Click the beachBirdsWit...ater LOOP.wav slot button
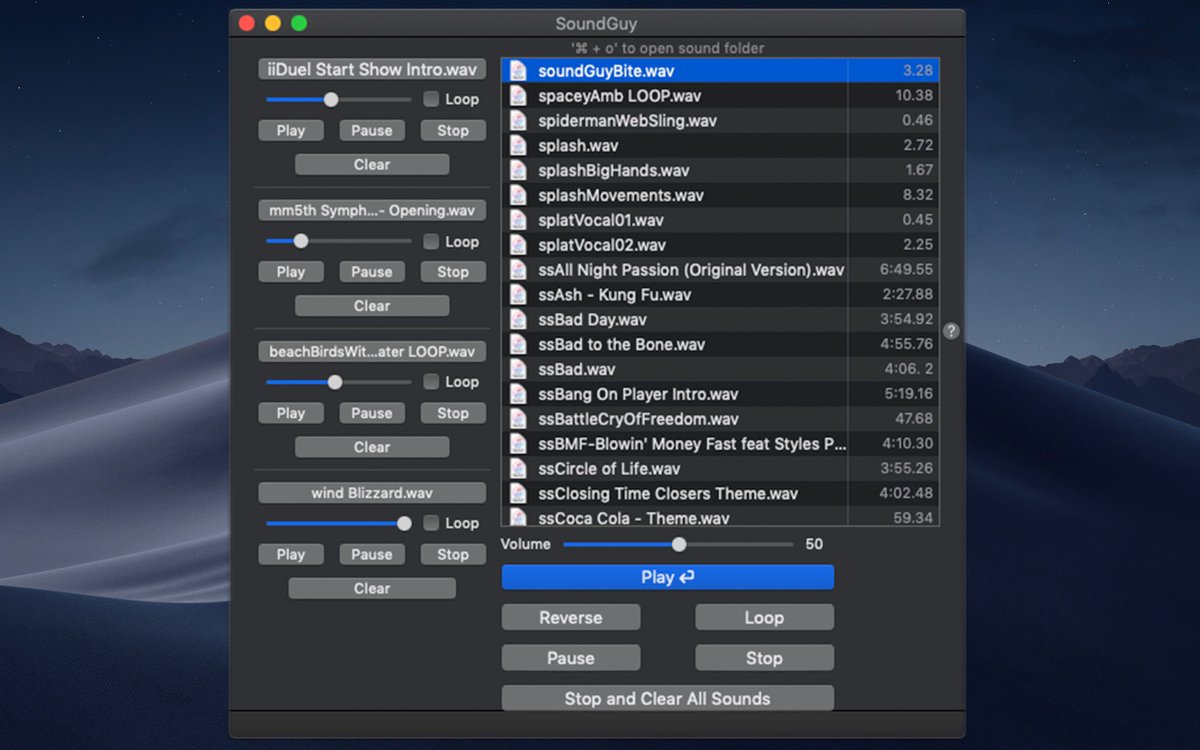Screen dimensions: 1200x750 (x=372, y=352)
